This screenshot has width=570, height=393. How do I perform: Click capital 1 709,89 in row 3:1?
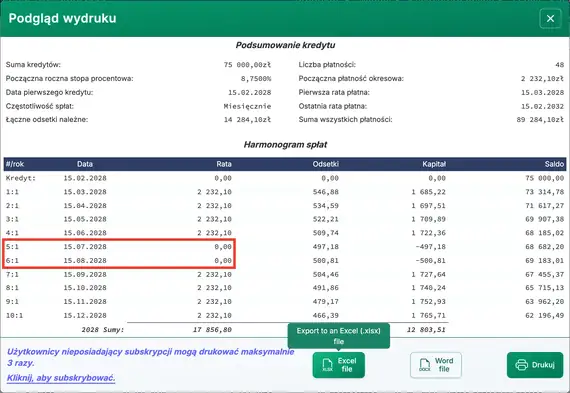pos(429,219)
